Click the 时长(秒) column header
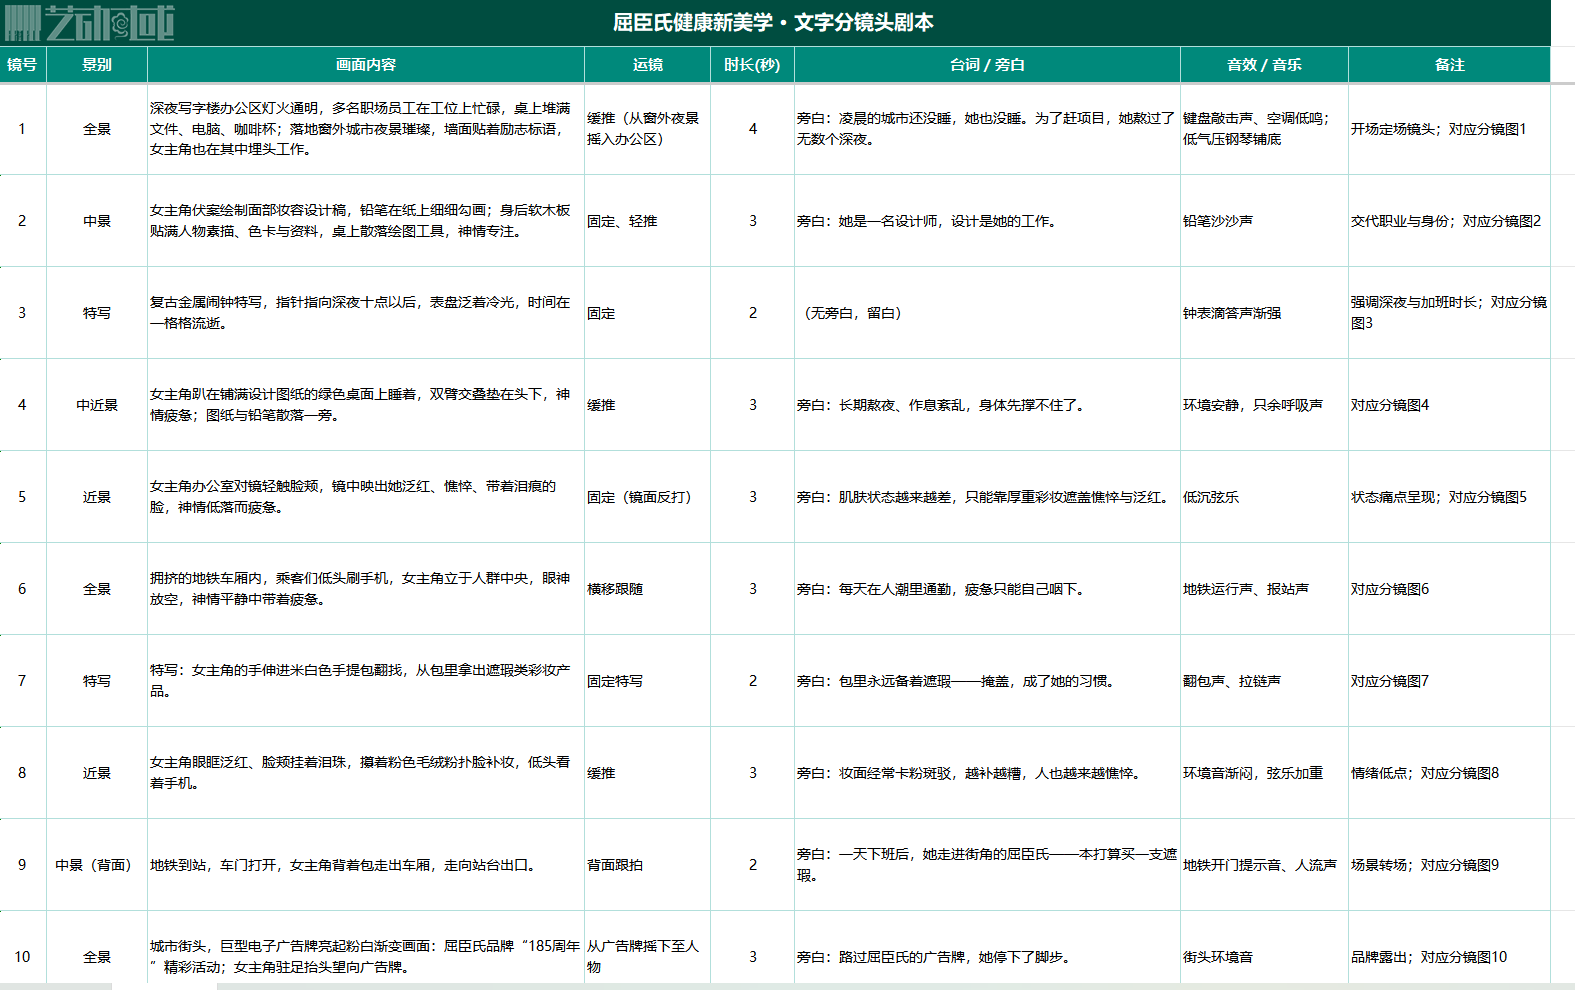The width and height of the screenshot is (1575, 990). tap(752, 65)
